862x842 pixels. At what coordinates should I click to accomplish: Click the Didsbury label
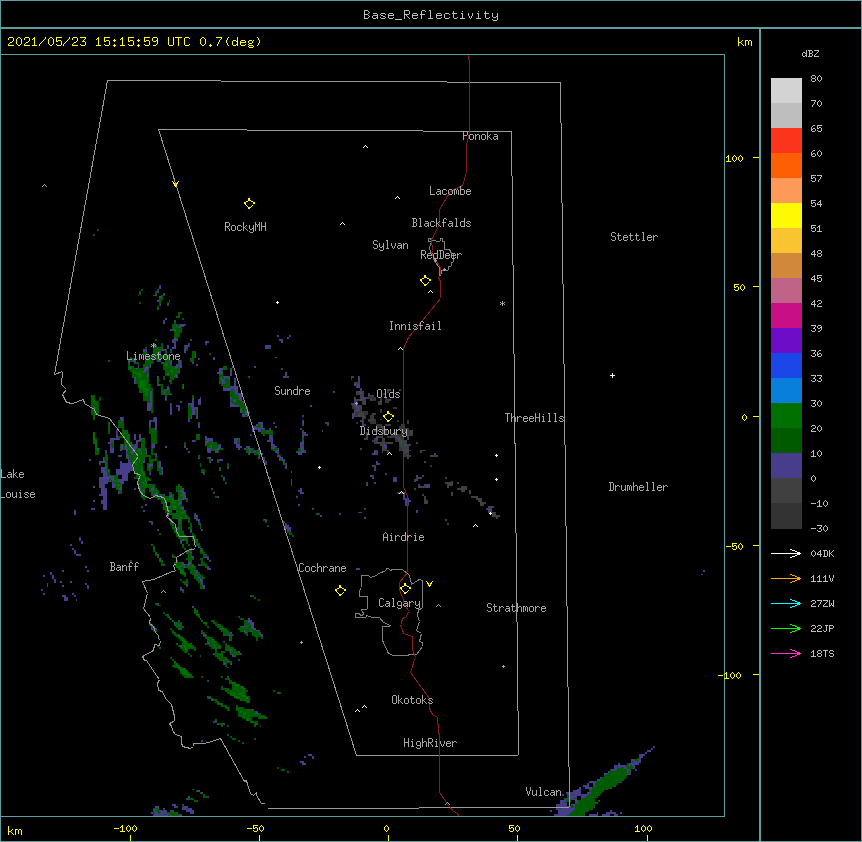[x=384, y=431]
